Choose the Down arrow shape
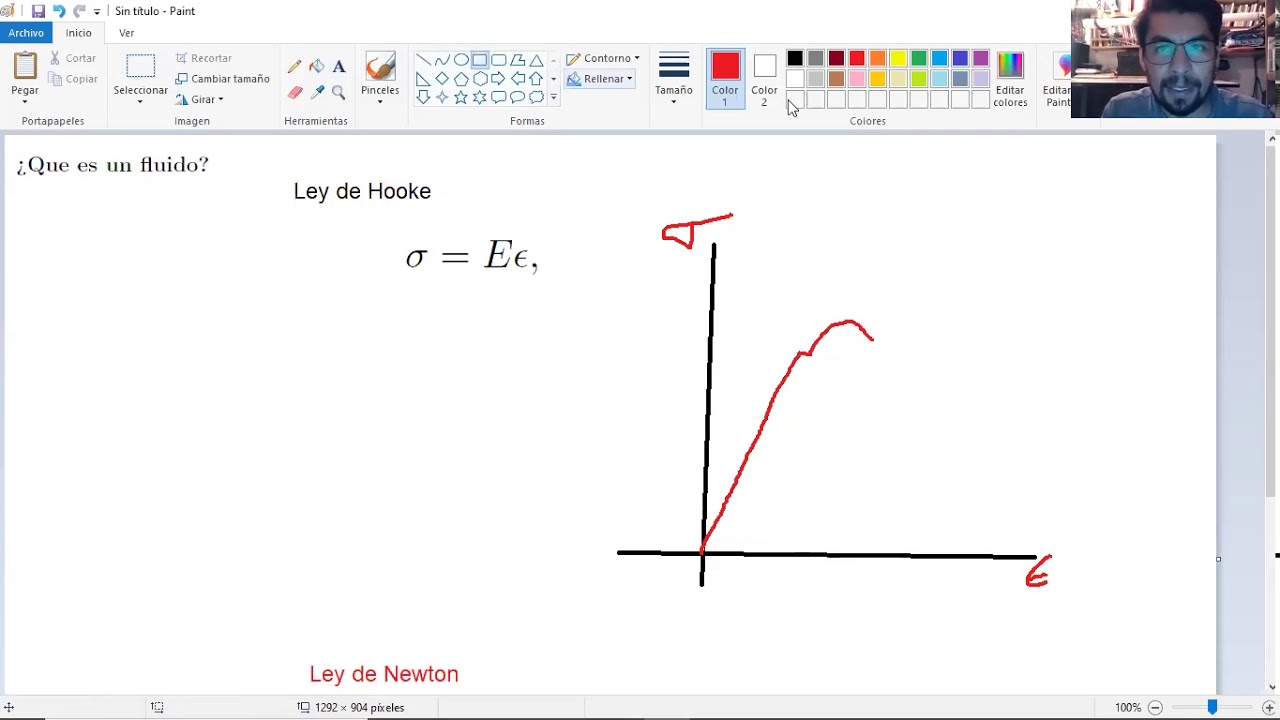Image resolution: width=1280 pixels, height=720 pixels. pos(423,98)
